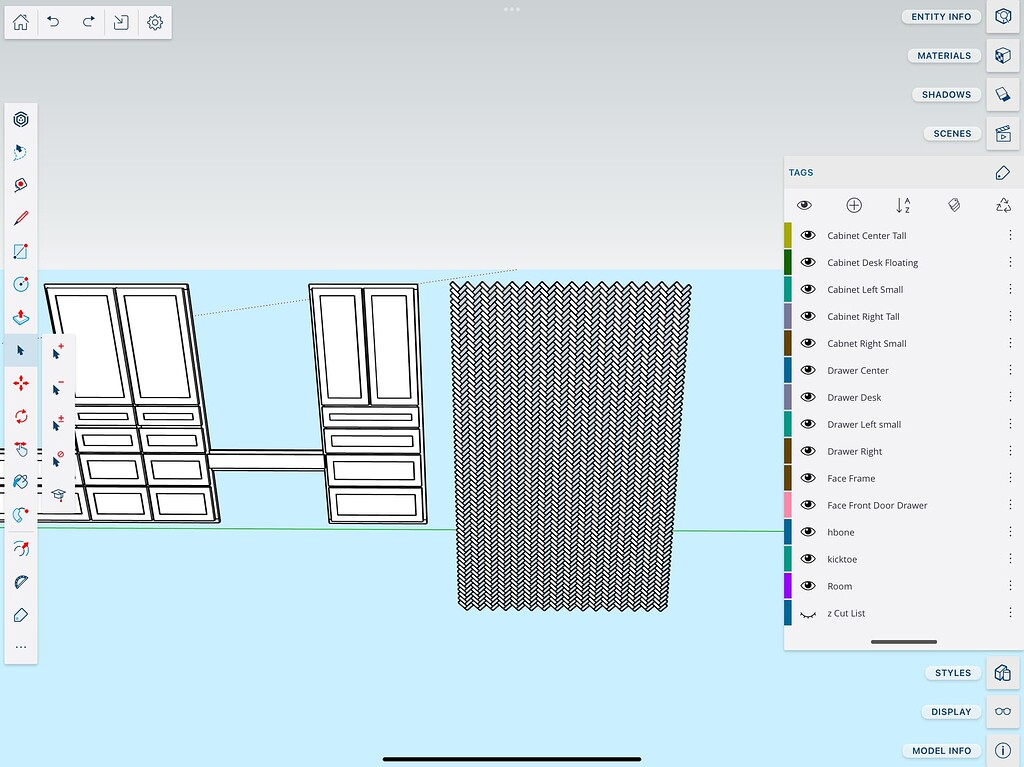The height and width of the screenshot is (767, 1024).
Task: Open Cabinet Right Tall tag overflow menu
Action: pos(1011,316)
